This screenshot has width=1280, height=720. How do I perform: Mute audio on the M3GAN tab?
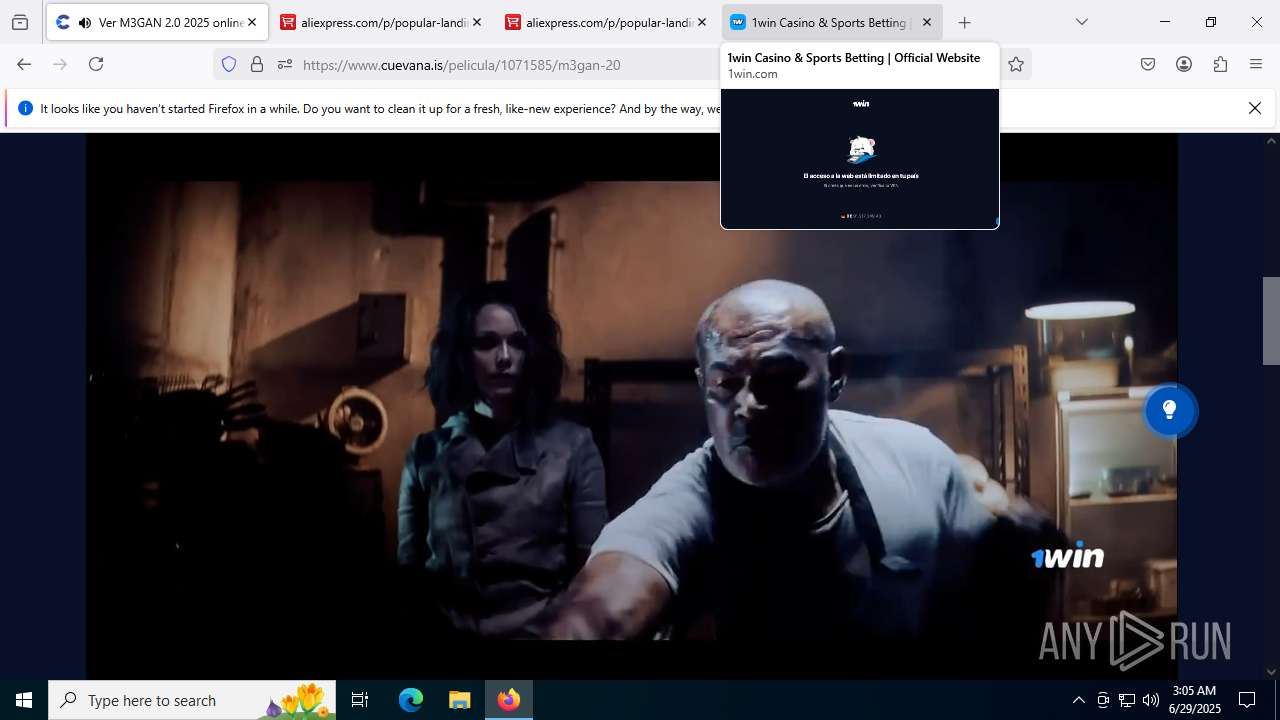84,22
